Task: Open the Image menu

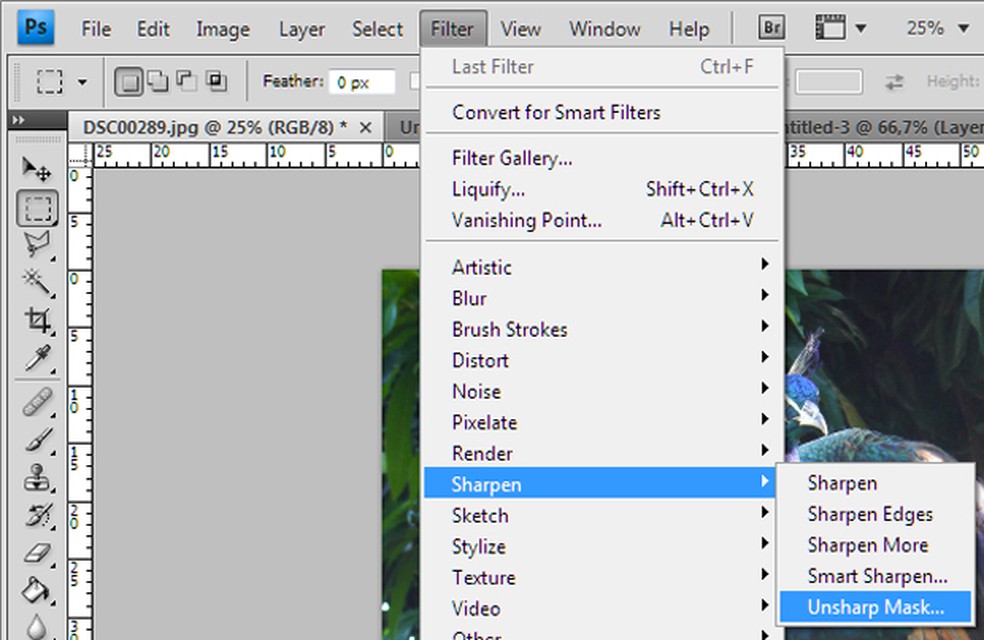Action: 223,29
